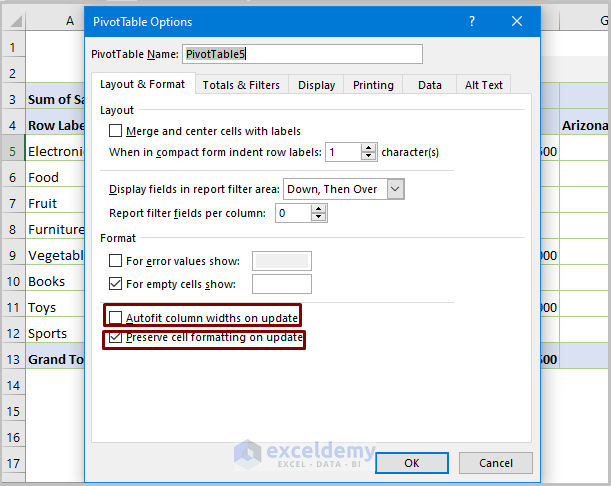
Task: Switch to the Totals & Filters tab
Action: click(x=241, y=85)
